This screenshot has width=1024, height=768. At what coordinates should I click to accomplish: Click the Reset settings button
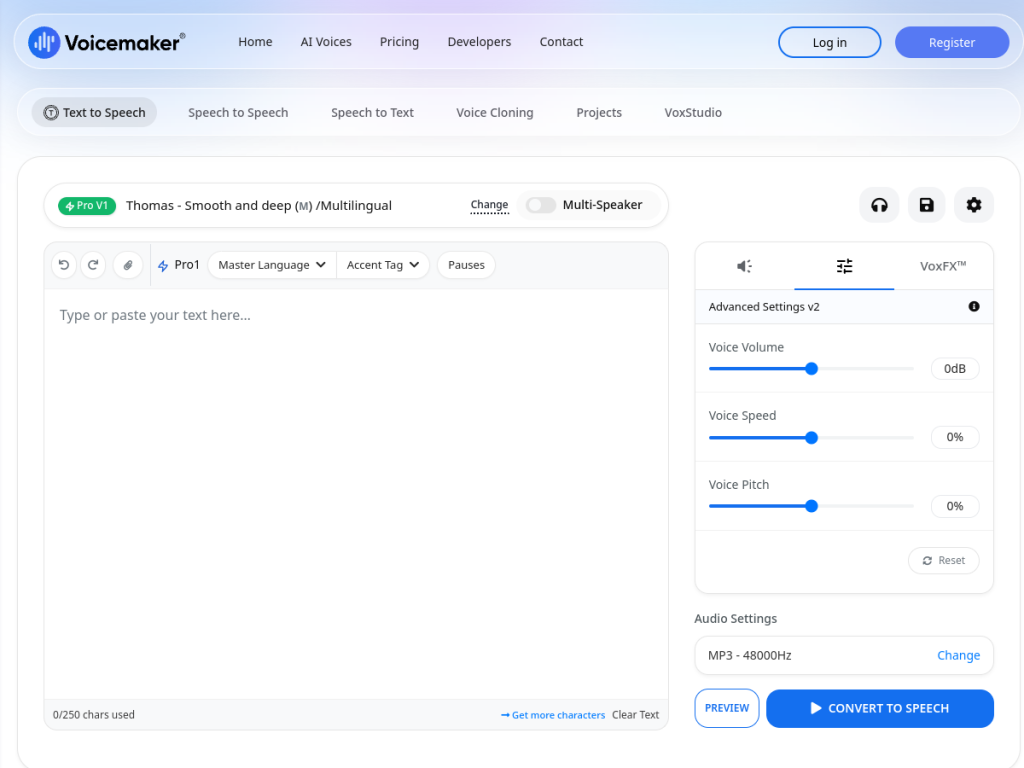tap(944, 560)
